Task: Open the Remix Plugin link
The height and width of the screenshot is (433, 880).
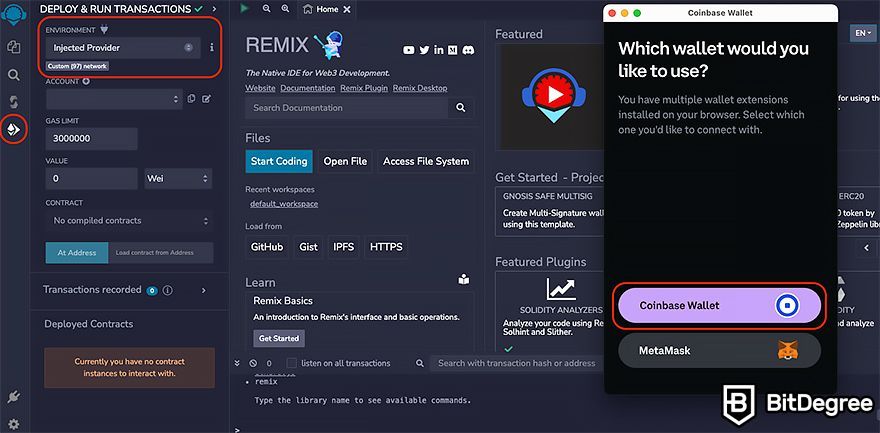Action: (x=364, y=88)
